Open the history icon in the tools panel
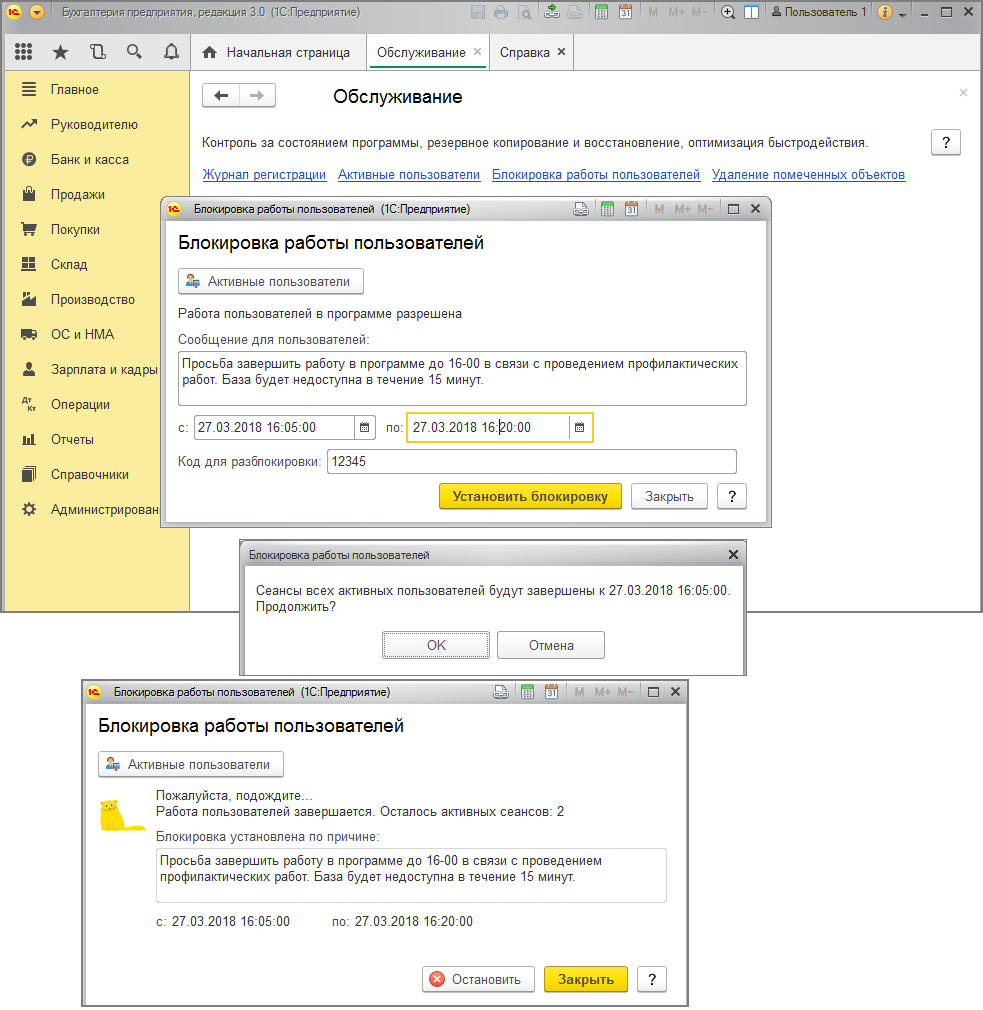The image size is (983, 1010). [97, 52]
